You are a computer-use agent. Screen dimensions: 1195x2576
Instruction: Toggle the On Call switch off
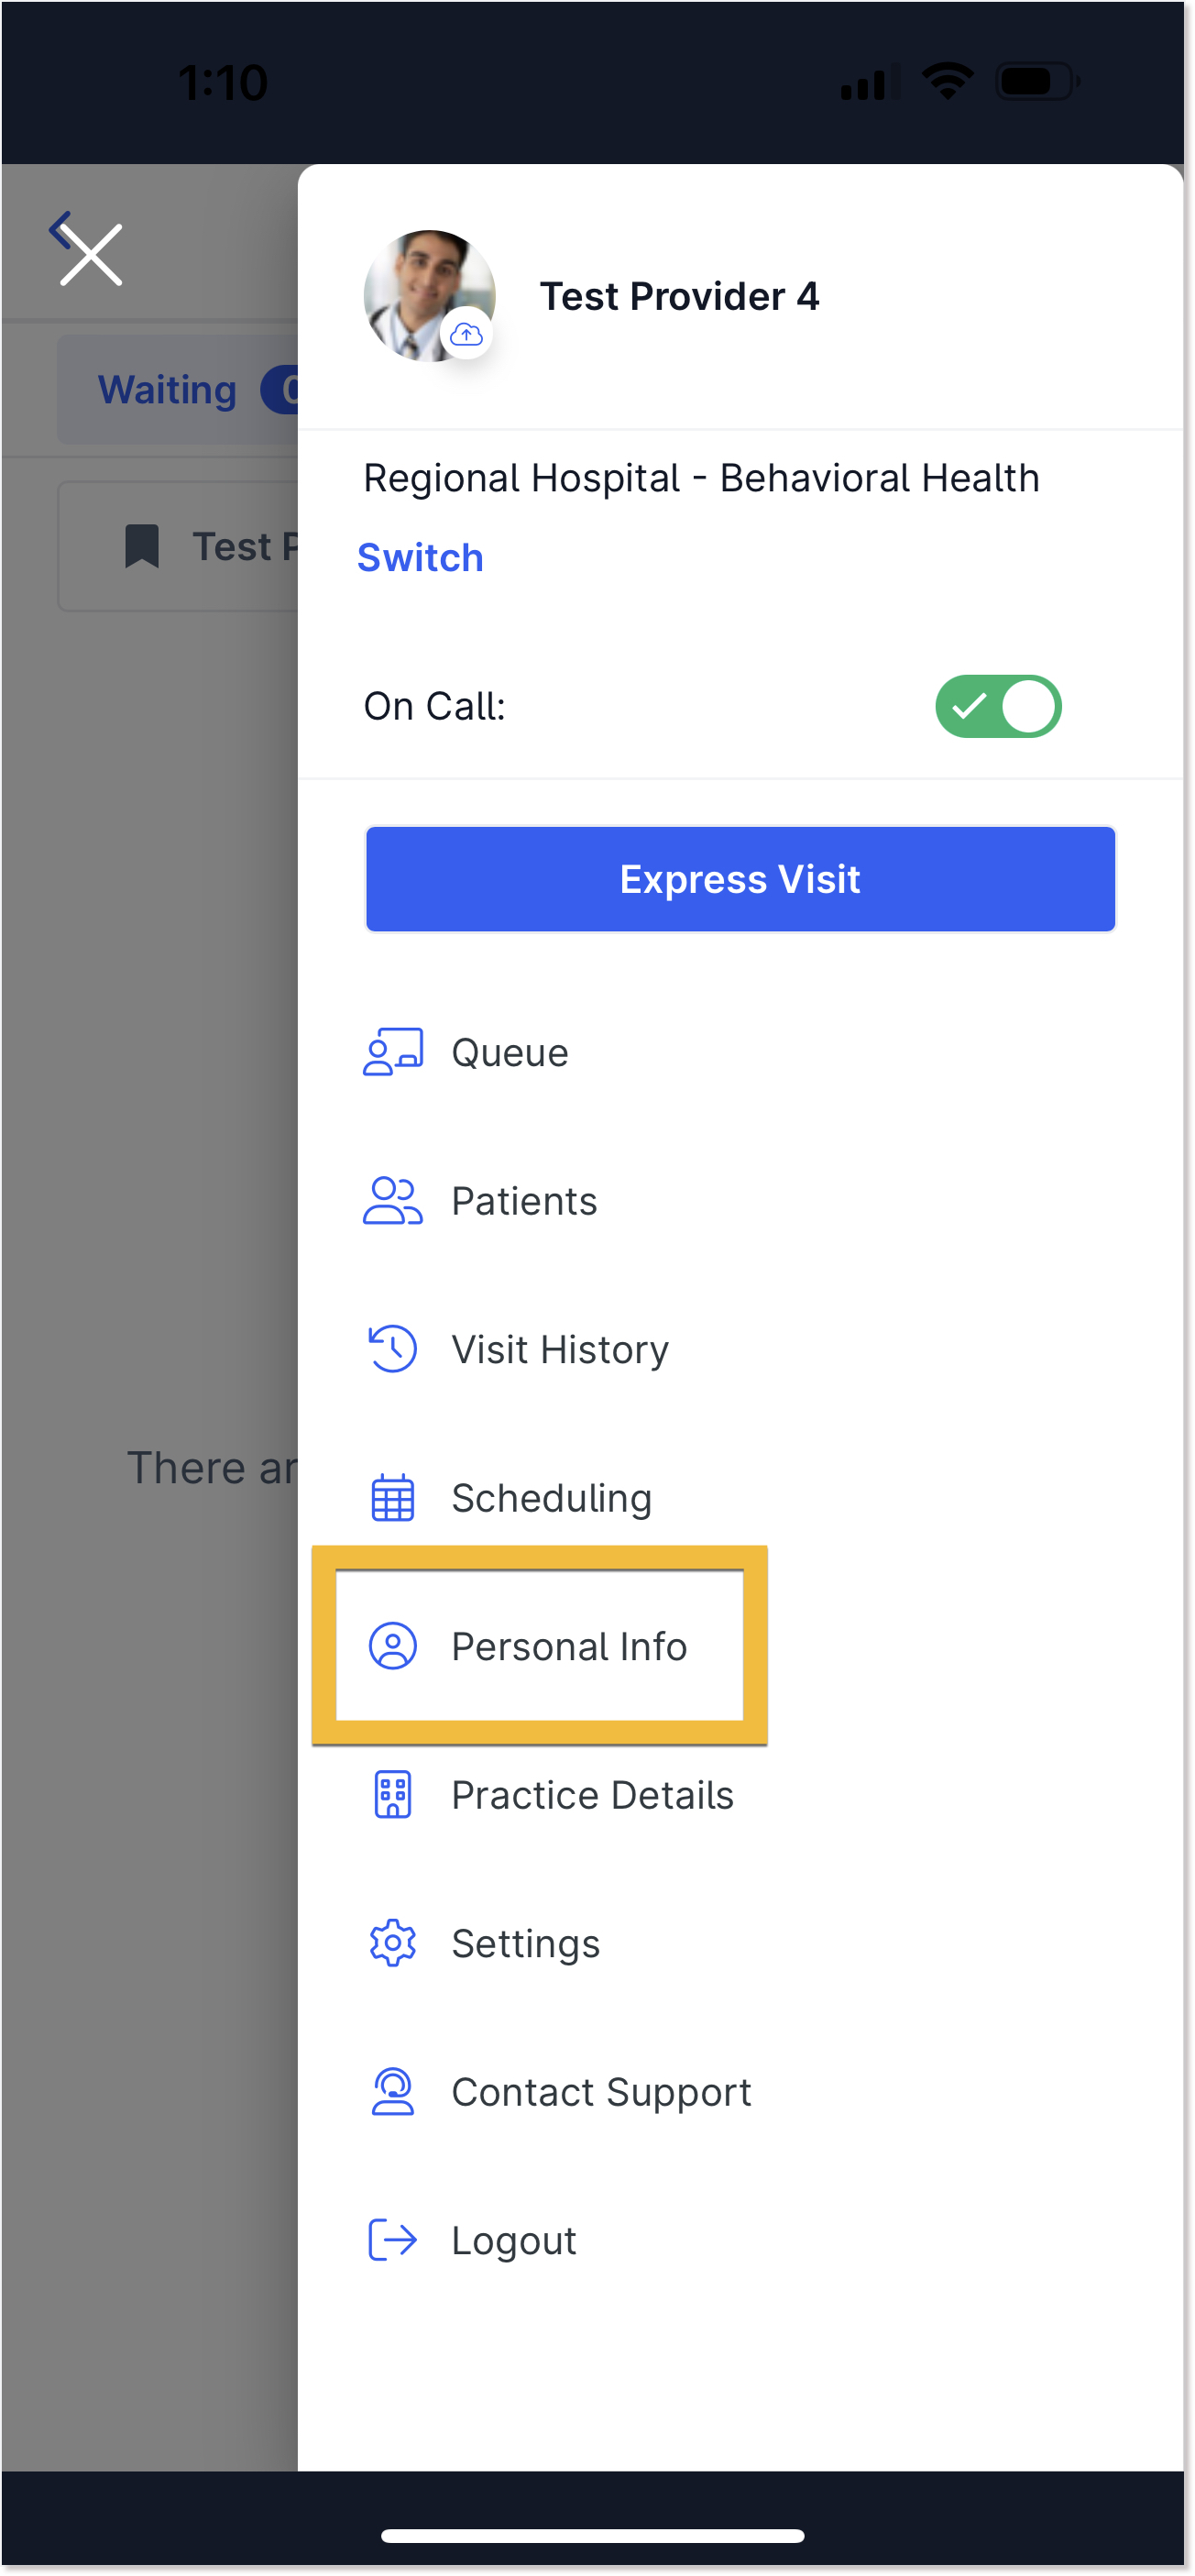coord(998,706)
